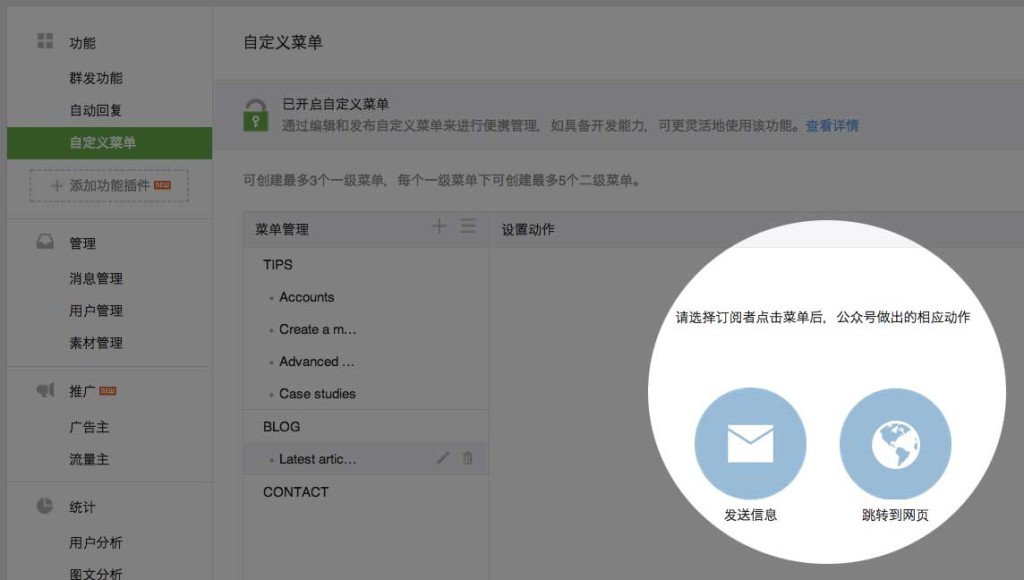
Task: Go to 自动回复 in the sidebar
Action: [x=96, y=110]
